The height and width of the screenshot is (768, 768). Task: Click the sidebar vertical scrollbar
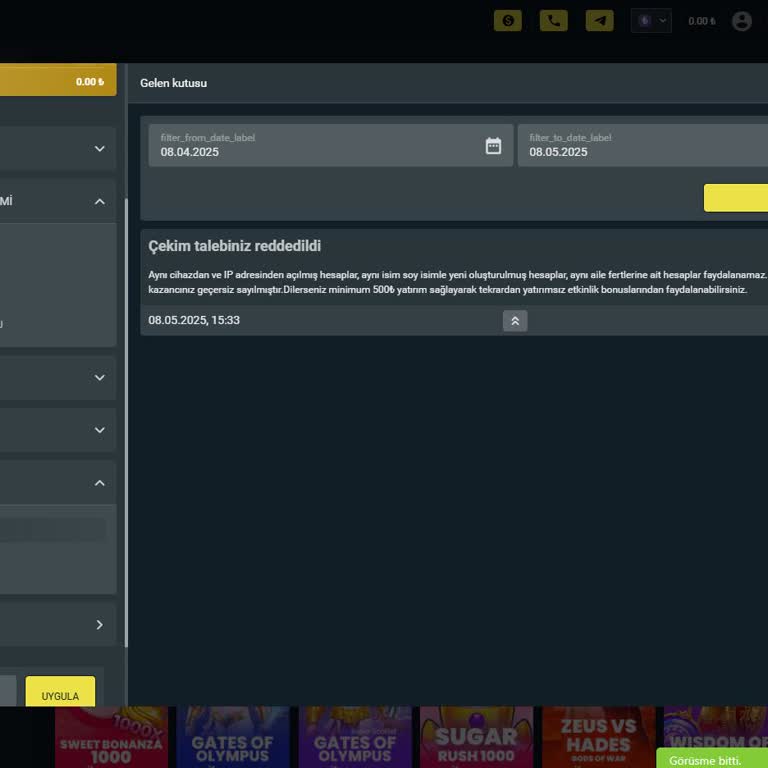point(126,422)
